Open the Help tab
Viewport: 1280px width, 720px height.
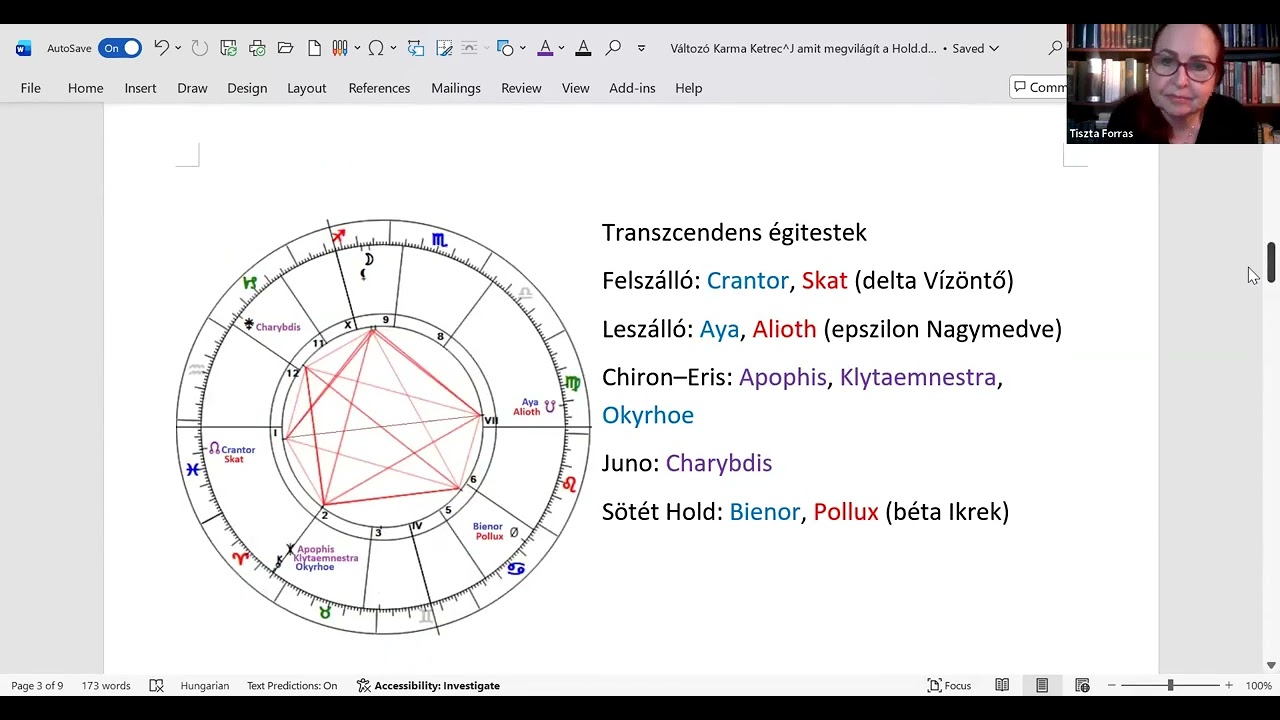[x=688, y=88]
